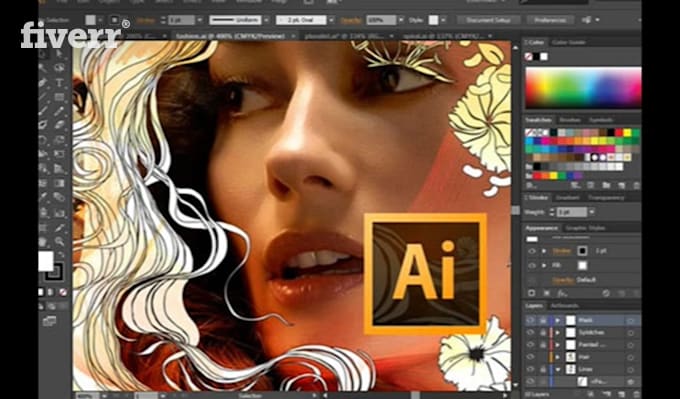Screen dimensions: 680x399
Task: Click the orange Stroke link in control bar
Action: (x=146, y=20)
